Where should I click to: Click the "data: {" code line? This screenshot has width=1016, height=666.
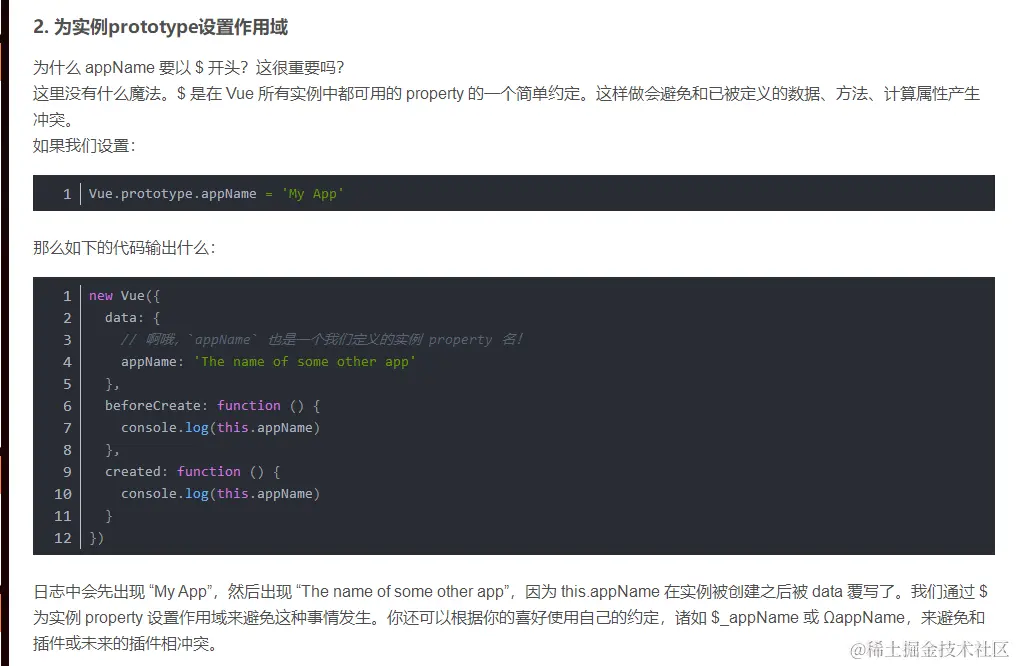pyautogui.click(x=132, y=318)
